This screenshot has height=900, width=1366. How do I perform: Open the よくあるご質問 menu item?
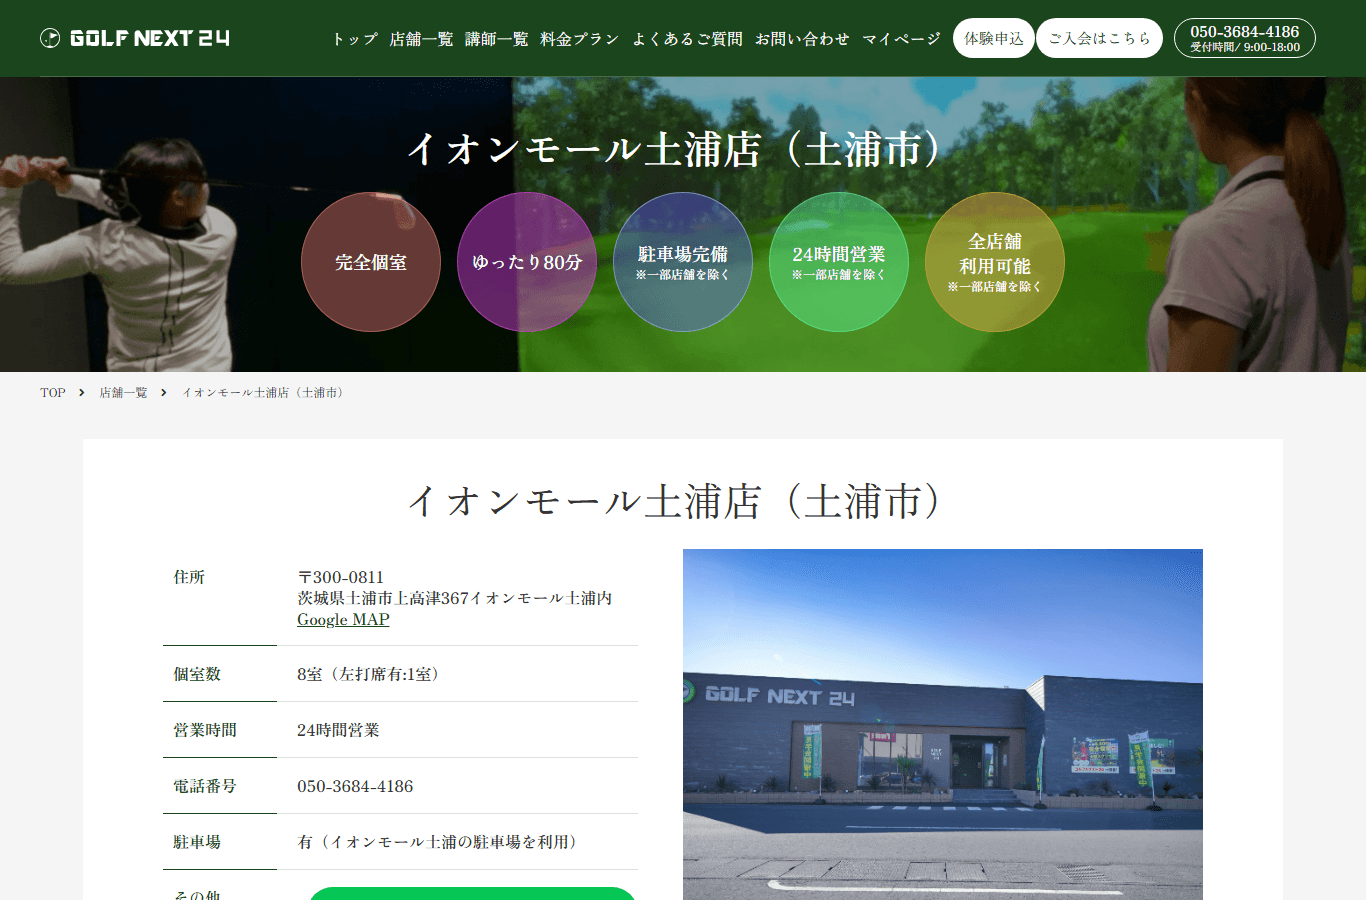click(687, 39)
